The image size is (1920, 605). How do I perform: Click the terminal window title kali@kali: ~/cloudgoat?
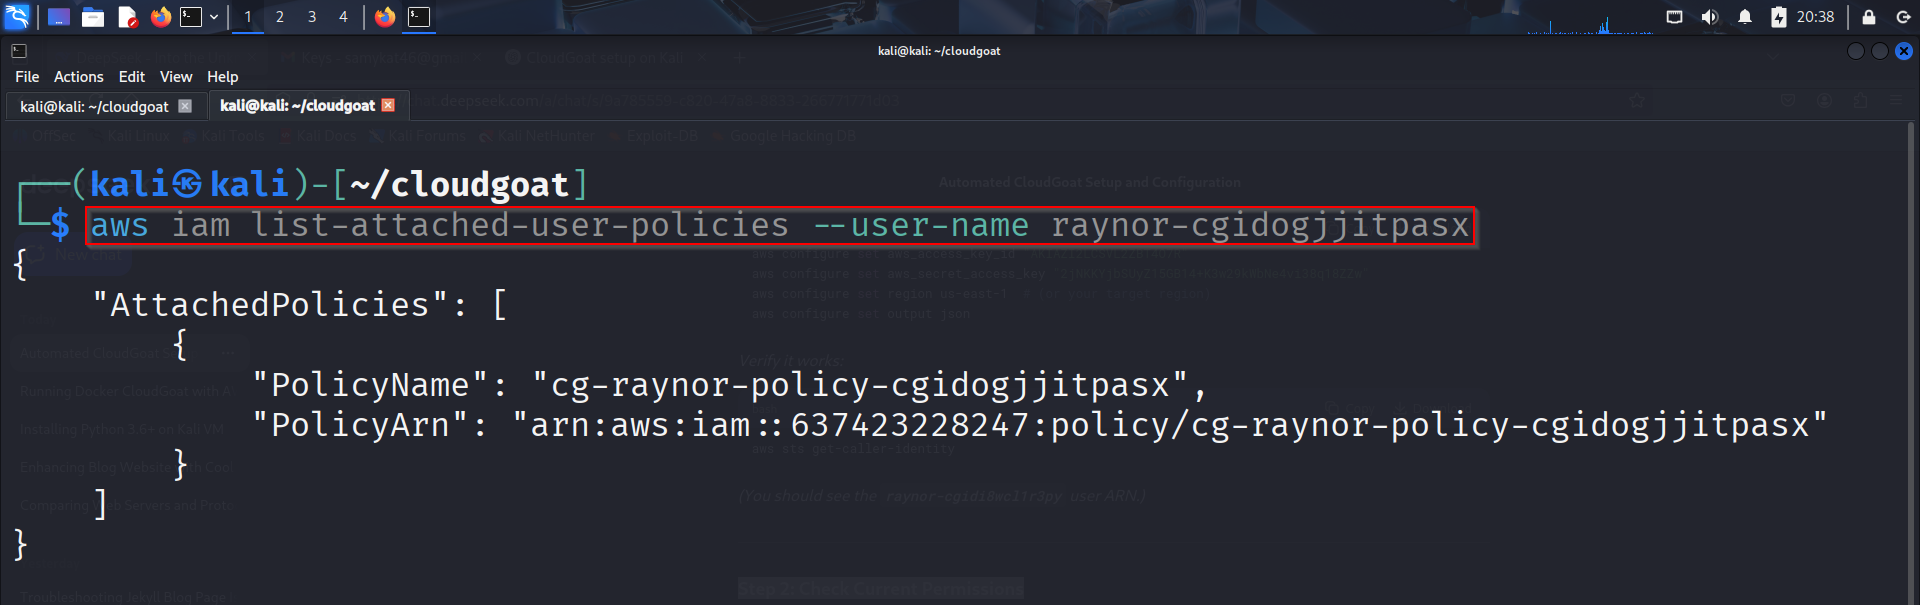[x=939, y=51]
